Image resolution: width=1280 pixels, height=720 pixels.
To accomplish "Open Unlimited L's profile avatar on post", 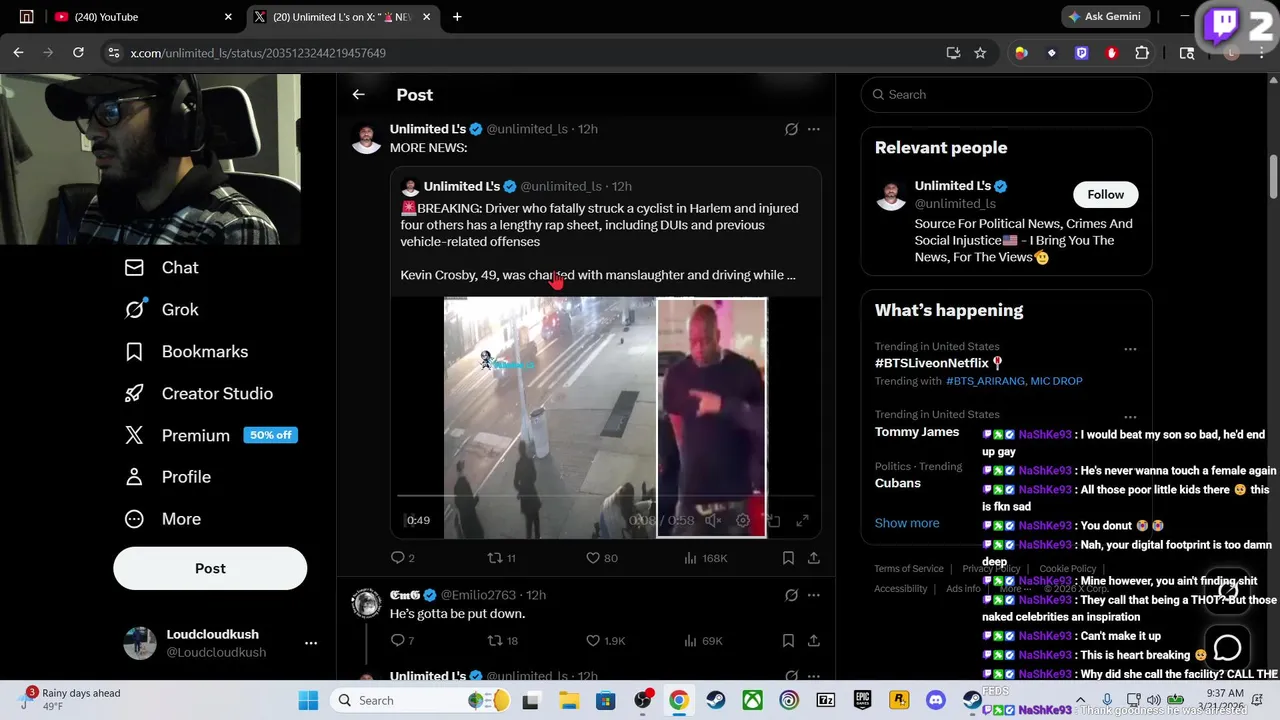I will 367,137.
